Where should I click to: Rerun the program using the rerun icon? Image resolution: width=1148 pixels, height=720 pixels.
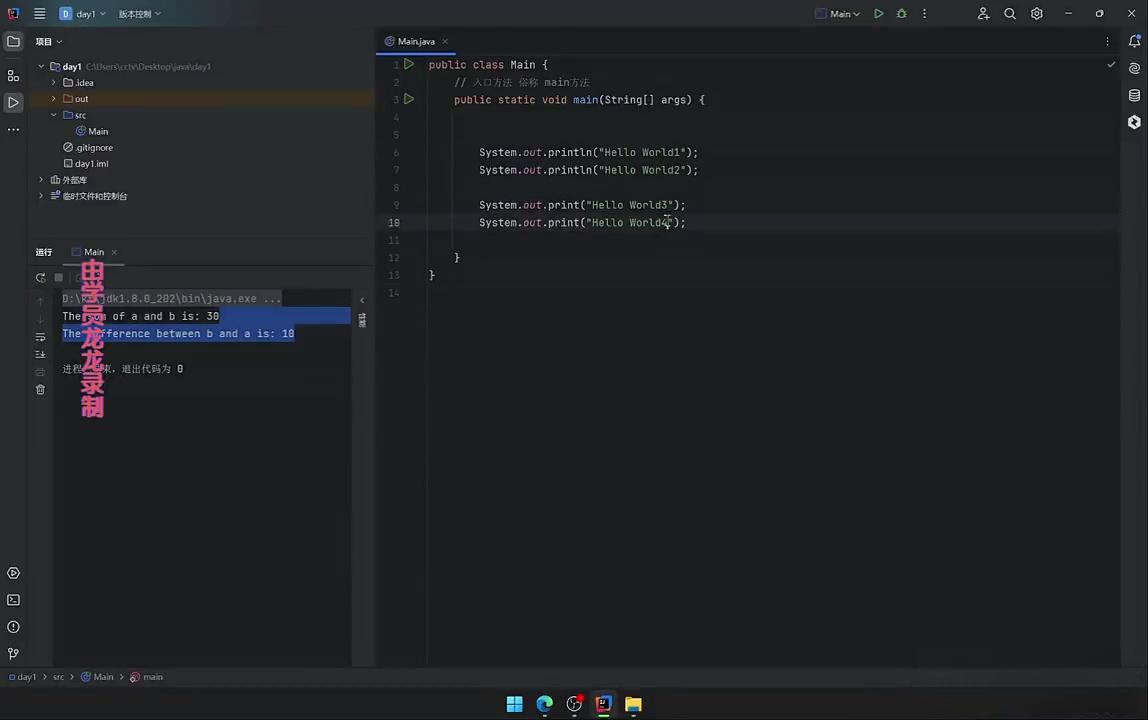[40, 277]
